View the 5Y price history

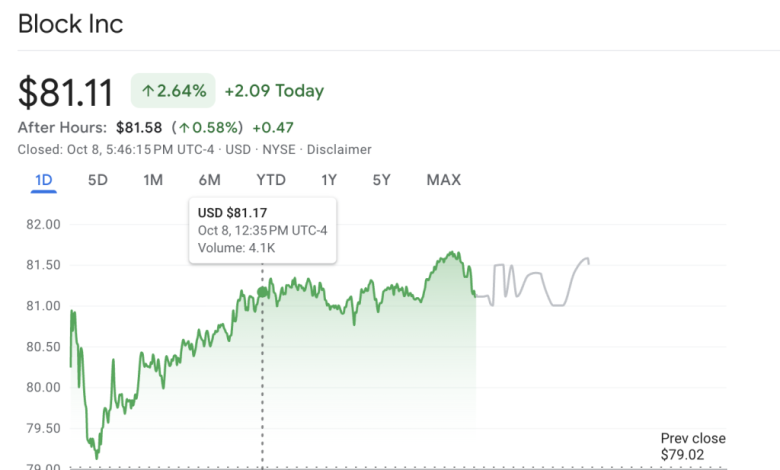coord(382,180)
